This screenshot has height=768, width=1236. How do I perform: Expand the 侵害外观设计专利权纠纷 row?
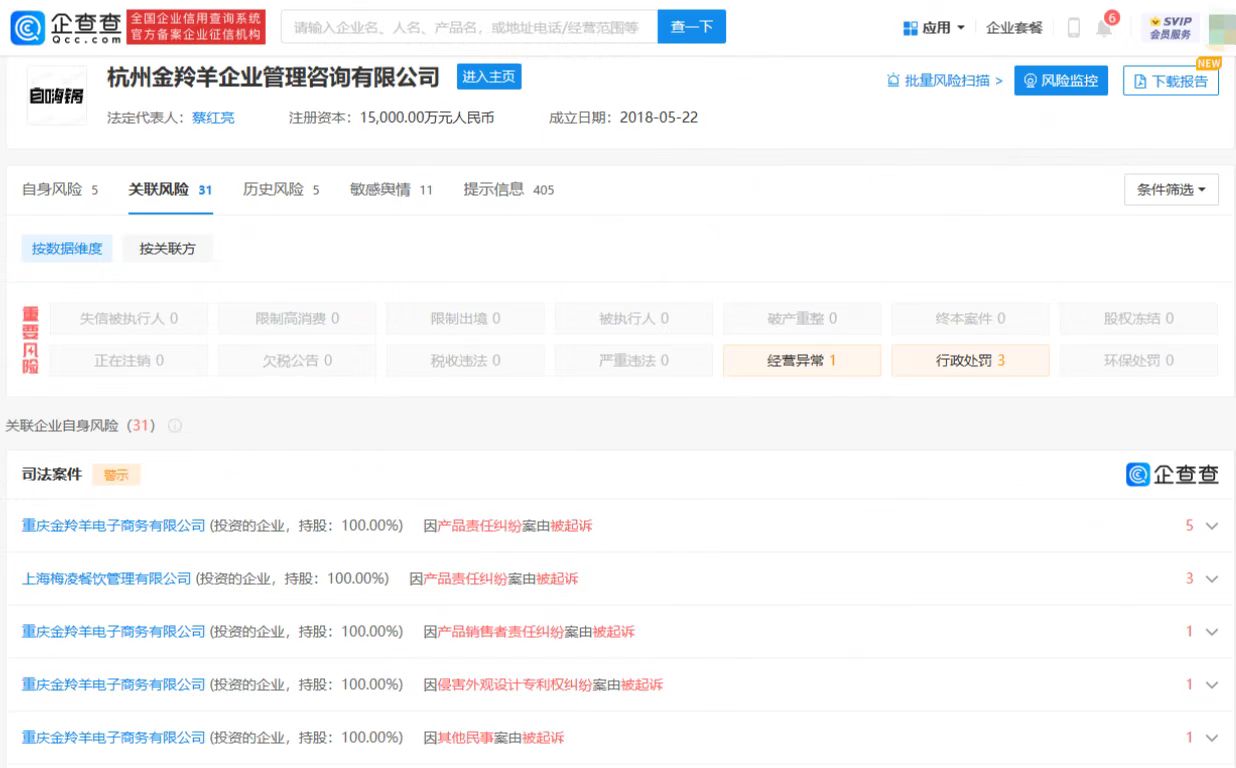[1211, 685]
